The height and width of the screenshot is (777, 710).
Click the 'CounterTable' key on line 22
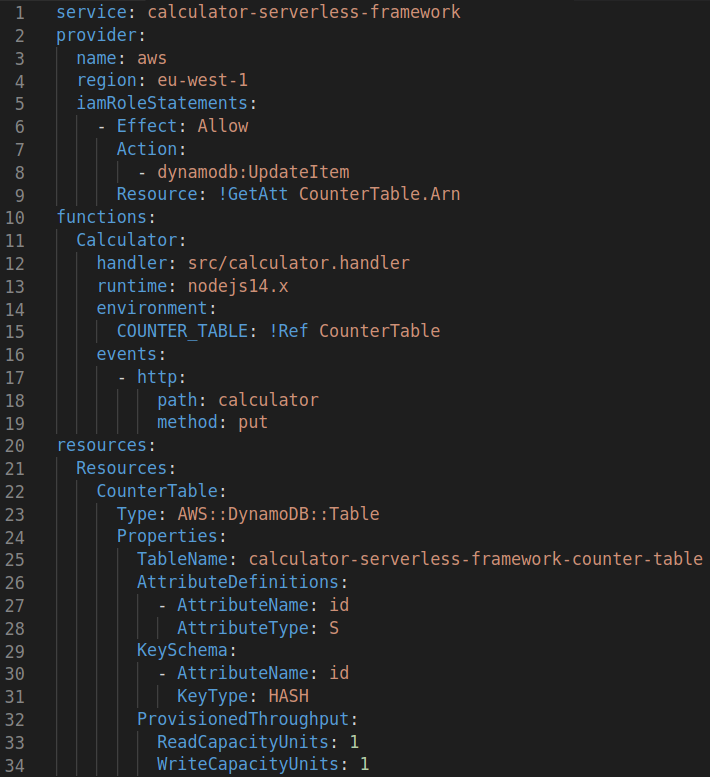coord(157,491)
